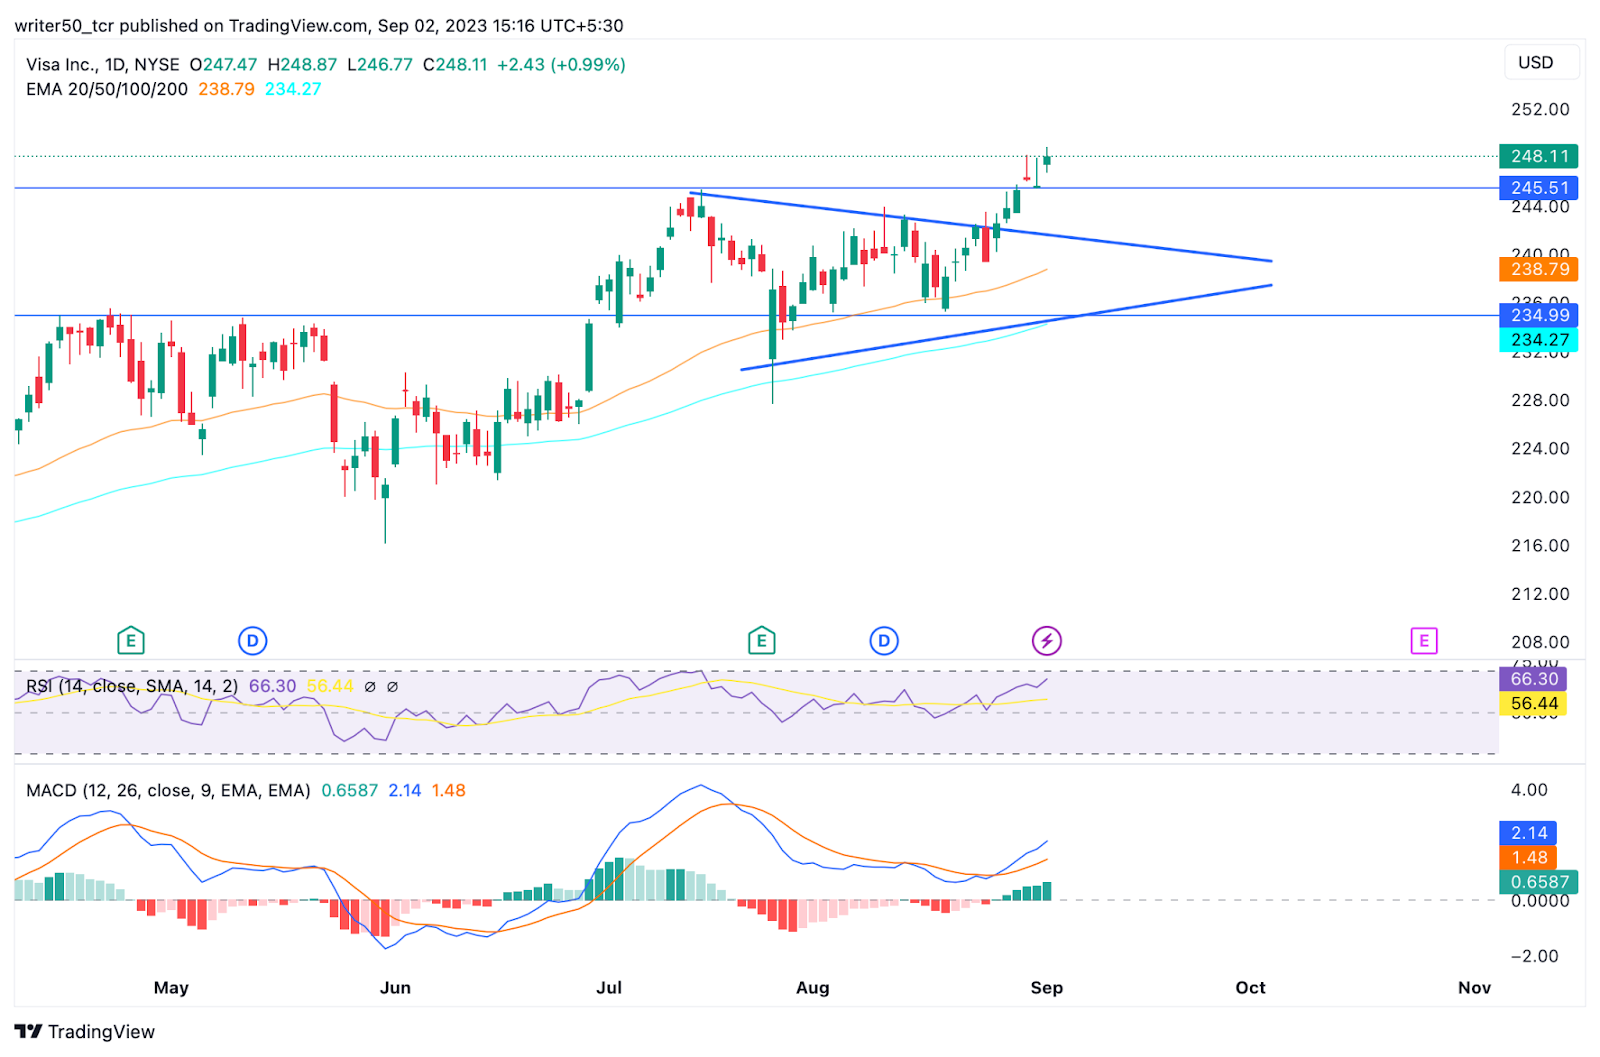Click the 234.27 cyan EMA price label
Screen dimensions: 1600x1057
pos(1539,340)
